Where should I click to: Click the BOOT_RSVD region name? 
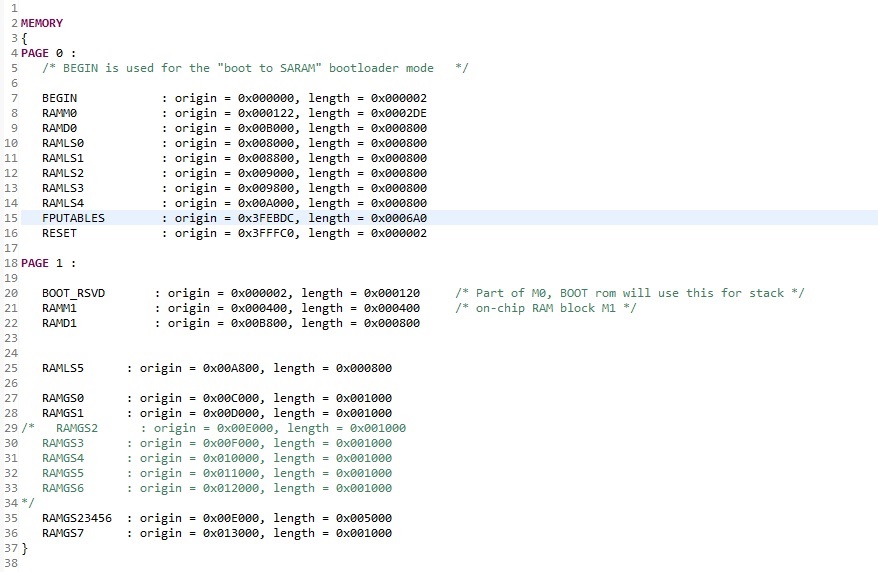(73, 293)
